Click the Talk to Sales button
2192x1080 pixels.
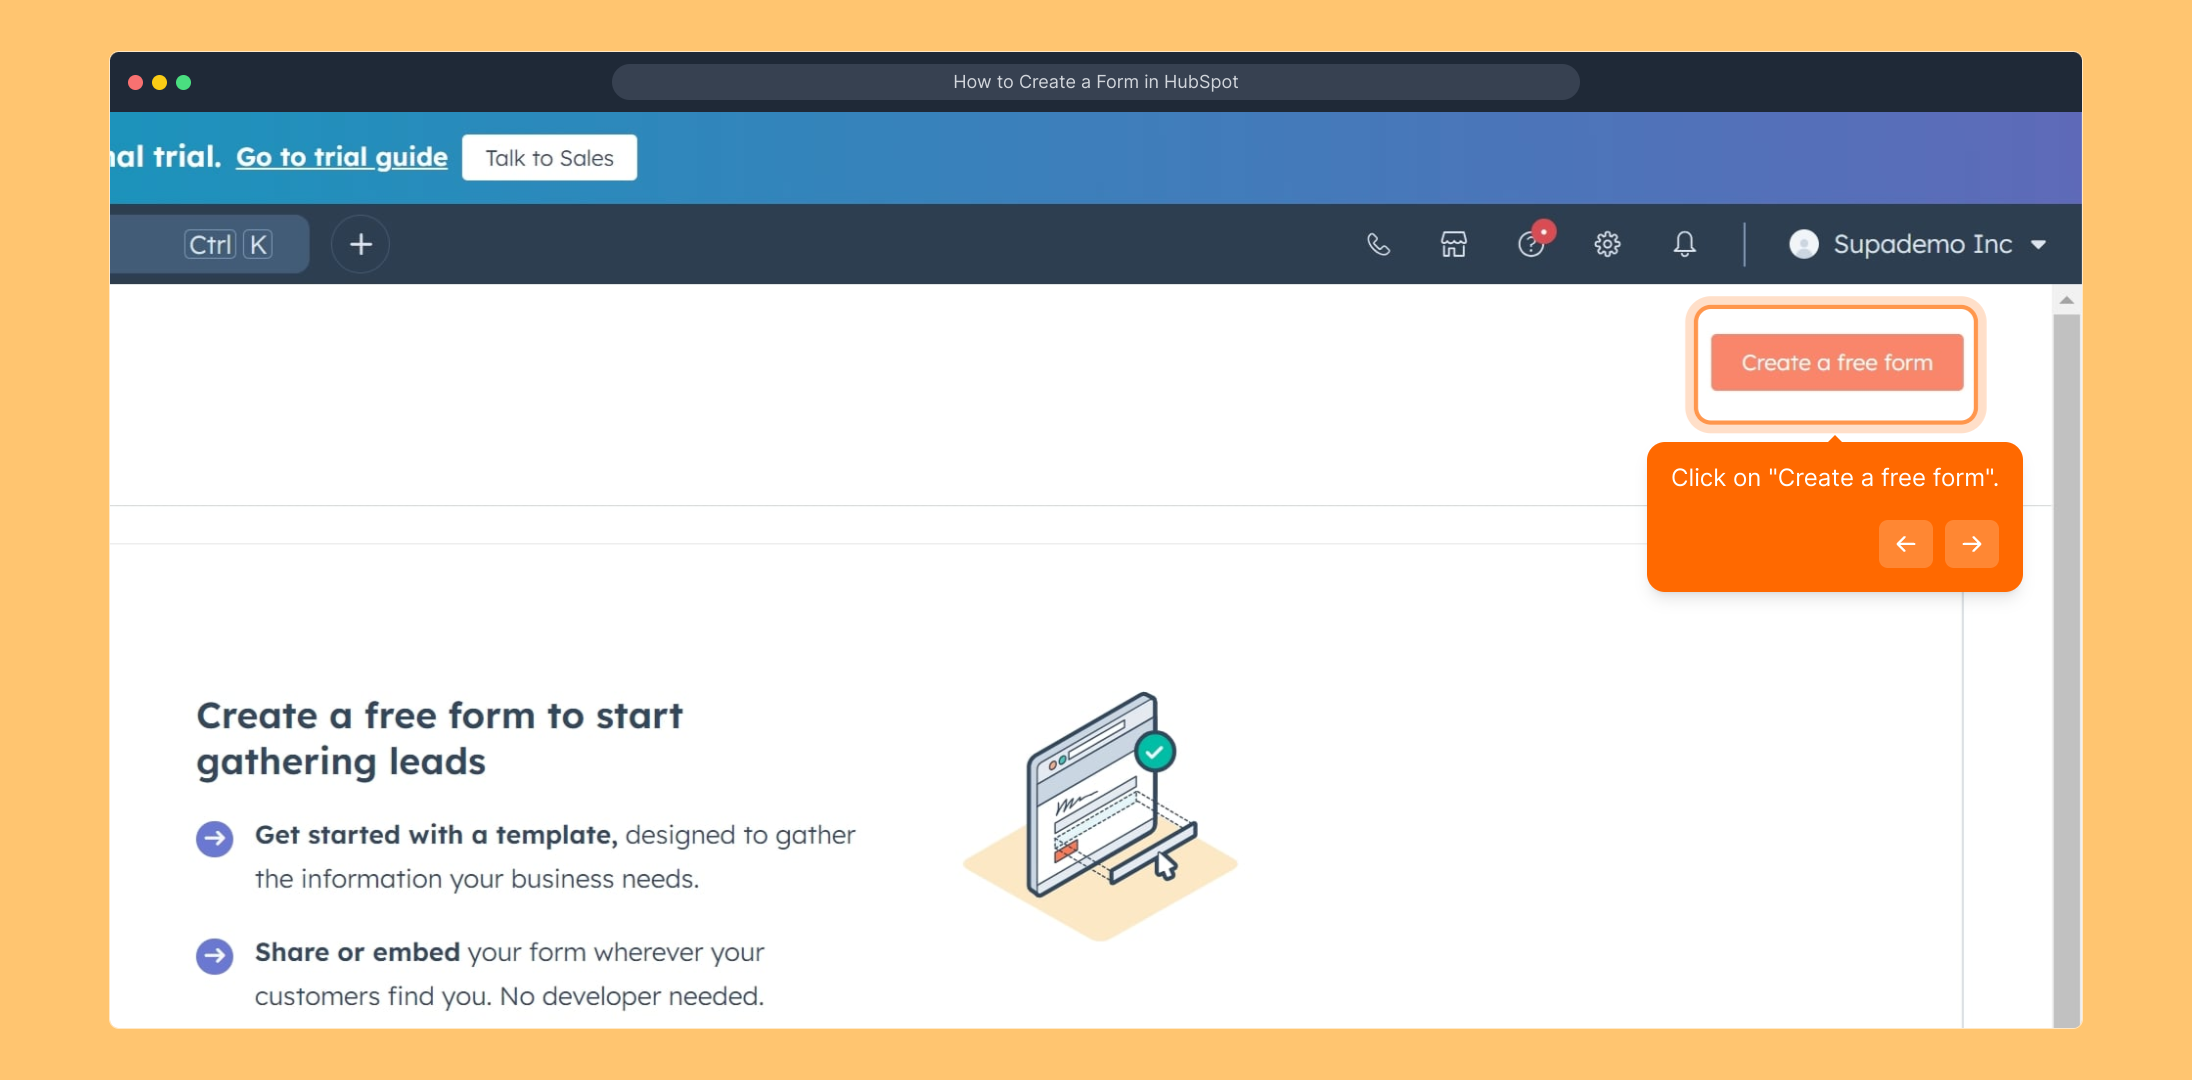click(549, 158)
